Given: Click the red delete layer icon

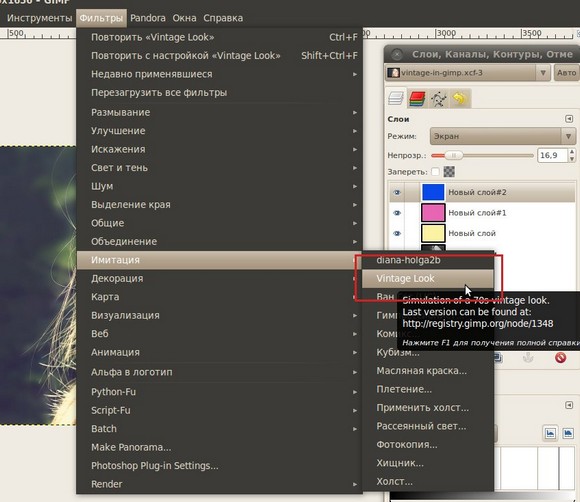Looking at the screenshot, I should coord(560,358).
